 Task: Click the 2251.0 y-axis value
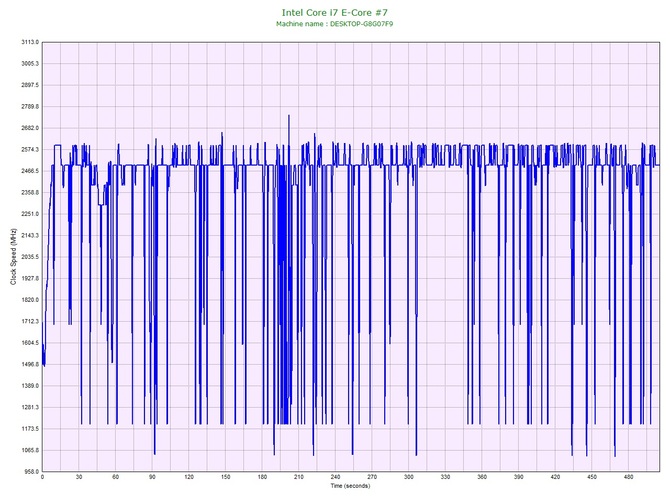30,214
